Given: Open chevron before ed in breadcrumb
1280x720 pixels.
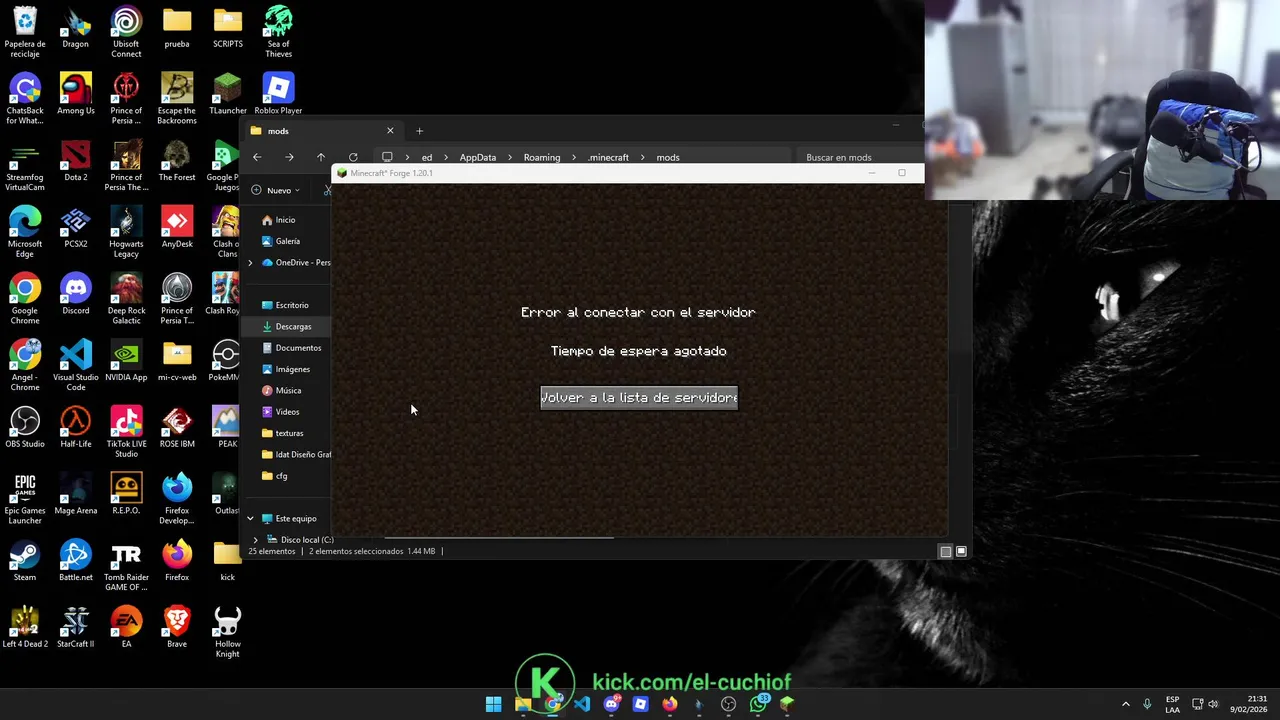Looking at the screenshot, I should click(x=407, y=158).
